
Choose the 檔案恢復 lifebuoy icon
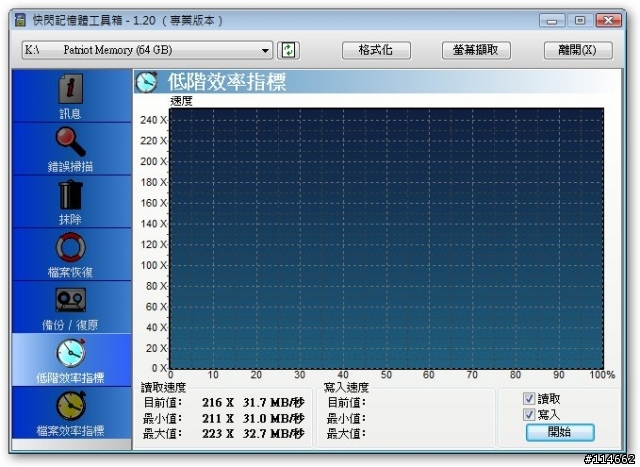(x=71, y=247)
